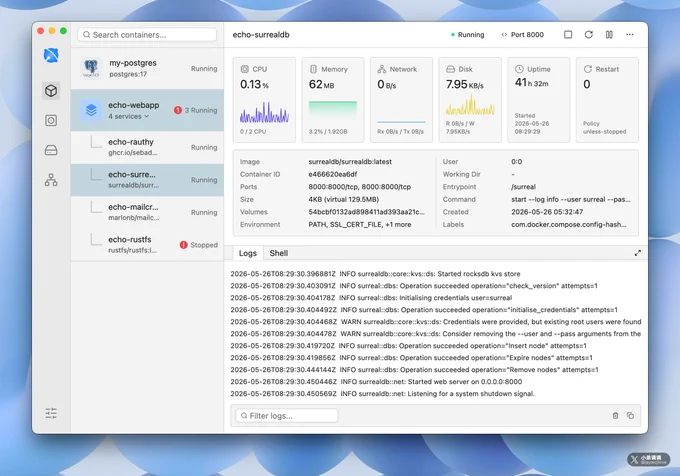Select the echo-mailcr... container row
This screenshot has width=680, height=476.
pos(147,212)
